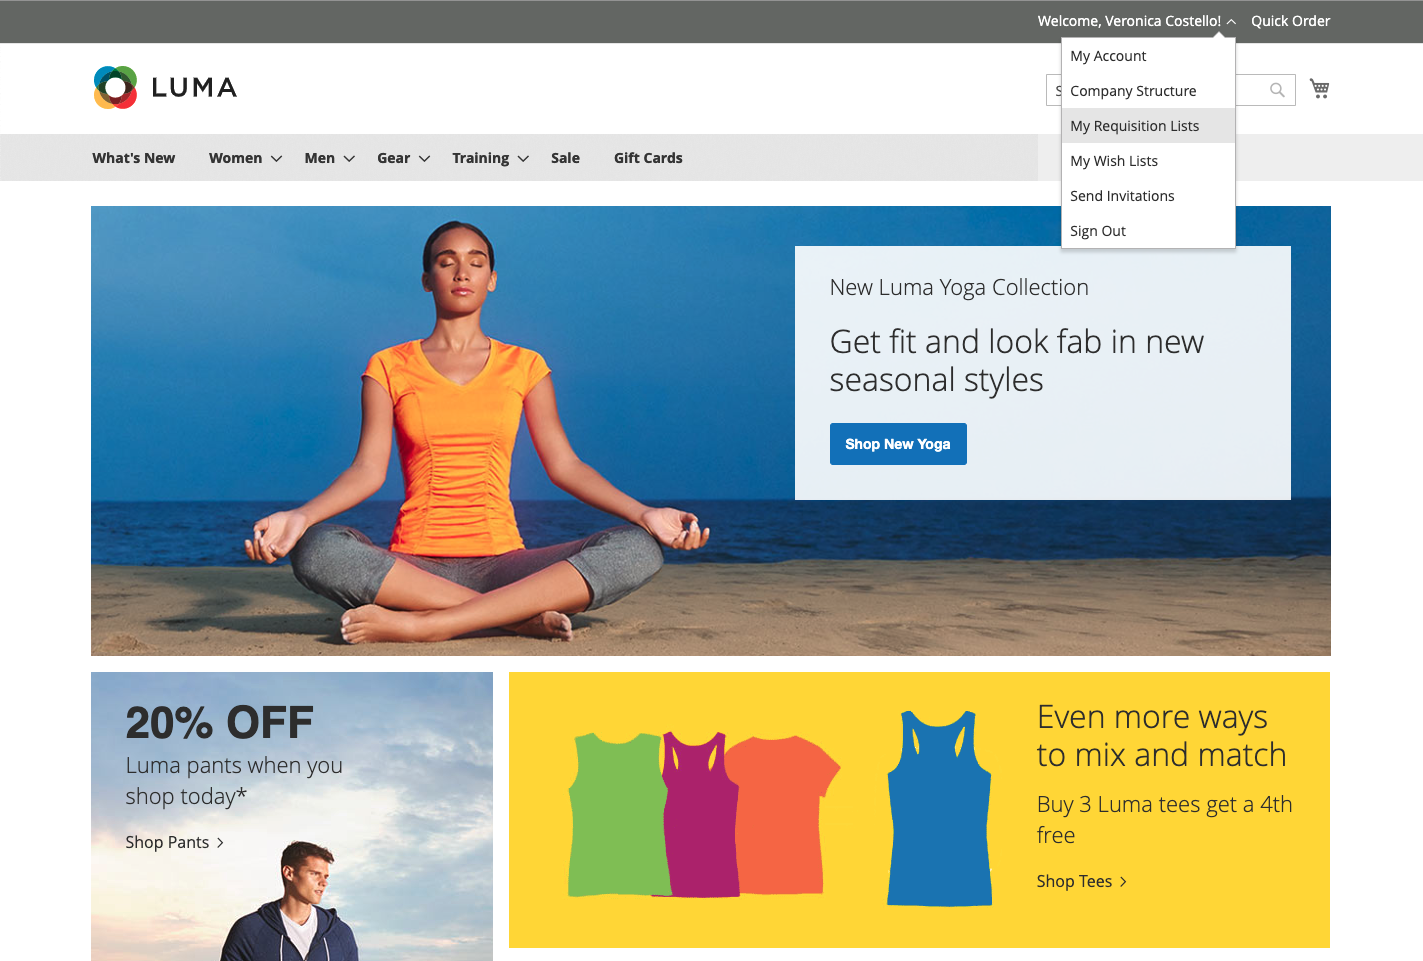The image size is (1423, 961).
Task: Open My Account from dropdown
Action: (x=1148, y=56)
